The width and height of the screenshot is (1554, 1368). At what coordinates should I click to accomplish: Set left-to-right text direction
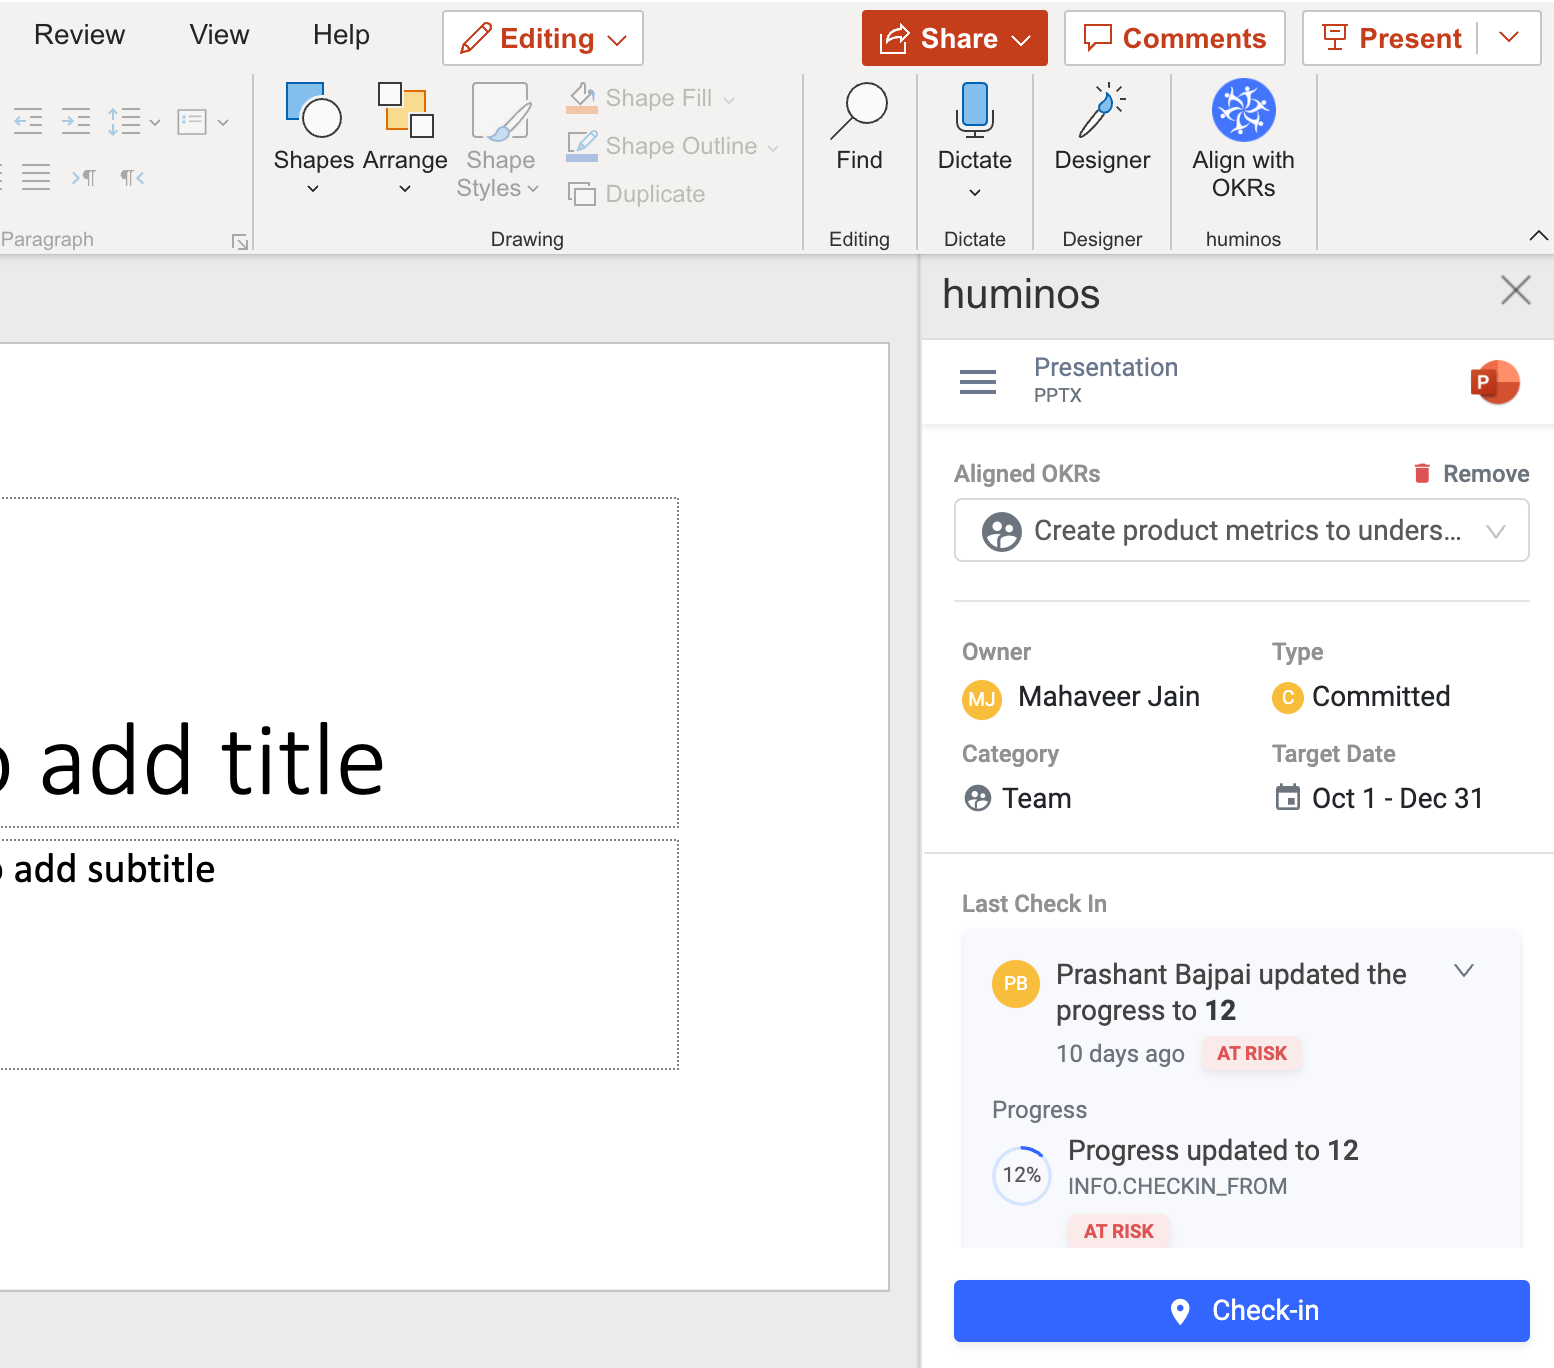click(x=84, y=177)
